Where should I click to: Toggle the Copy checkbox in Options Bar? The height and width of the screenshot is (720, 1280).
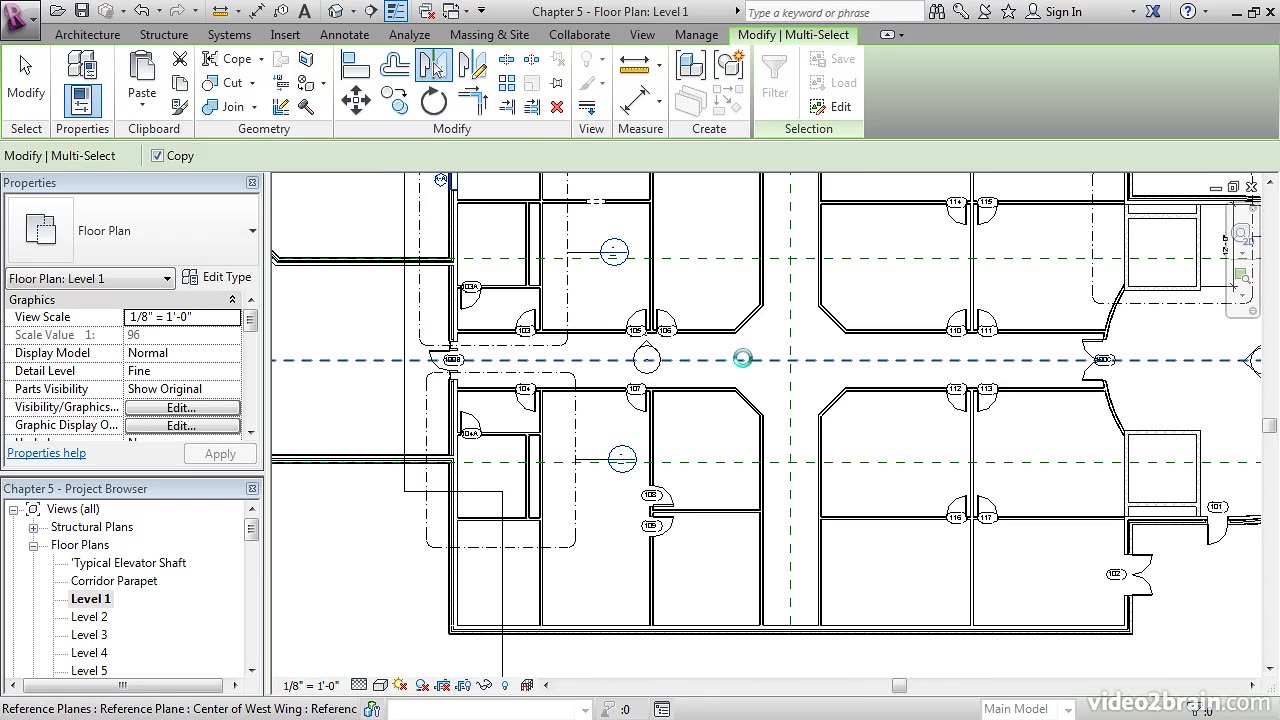click(158, 155)
